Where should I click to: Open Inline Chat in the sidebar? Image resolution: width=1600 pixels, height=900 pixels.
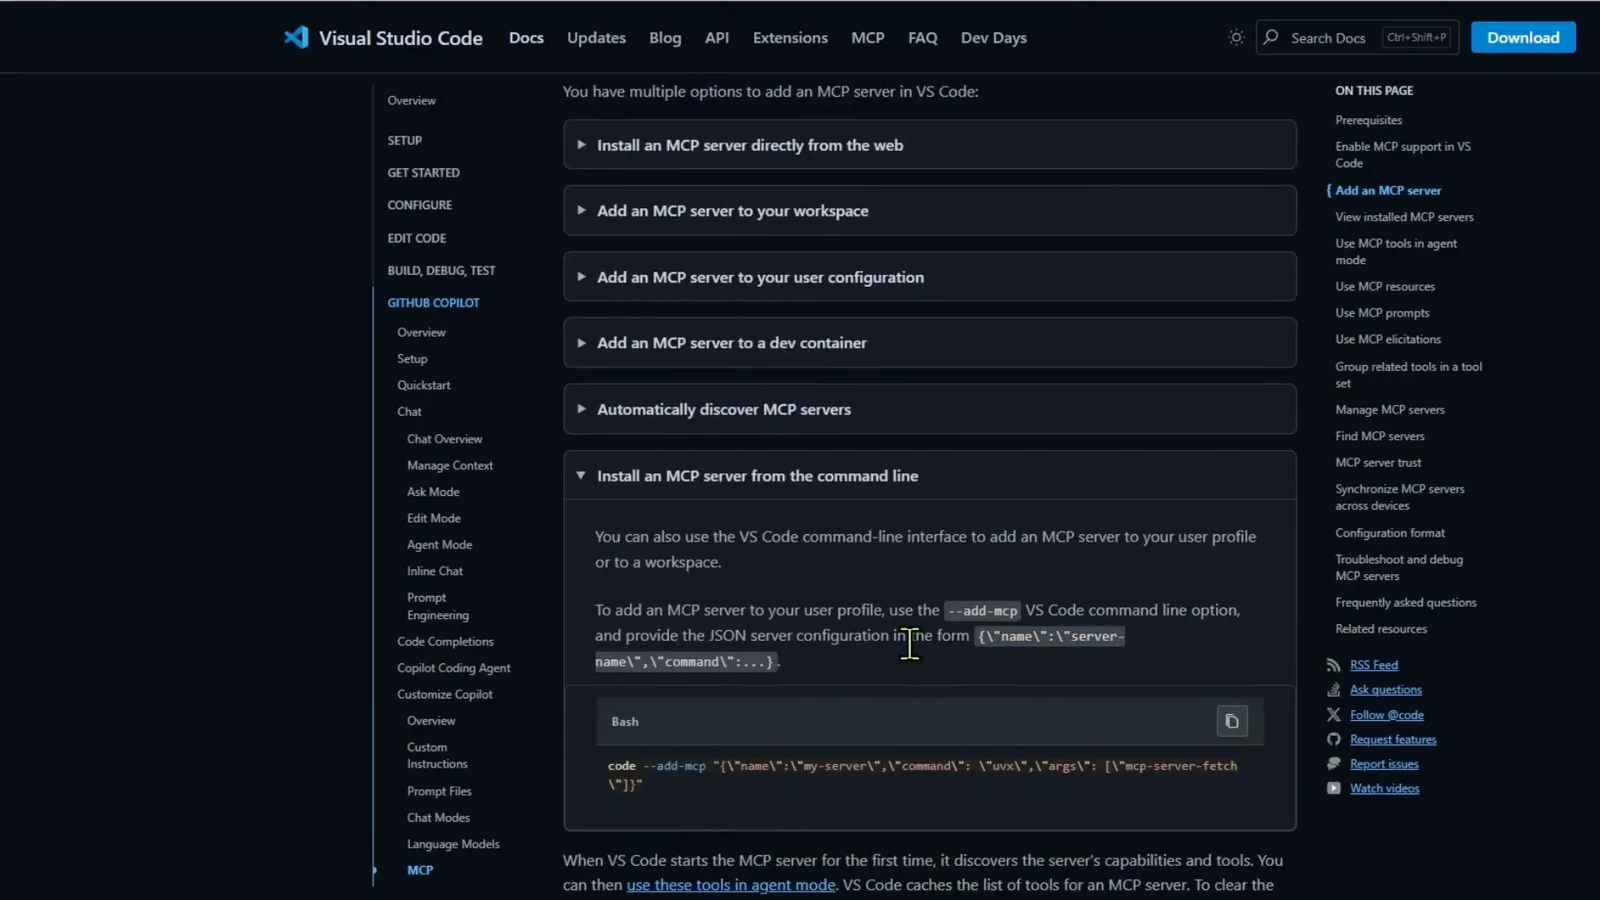(x=435, y=572)
